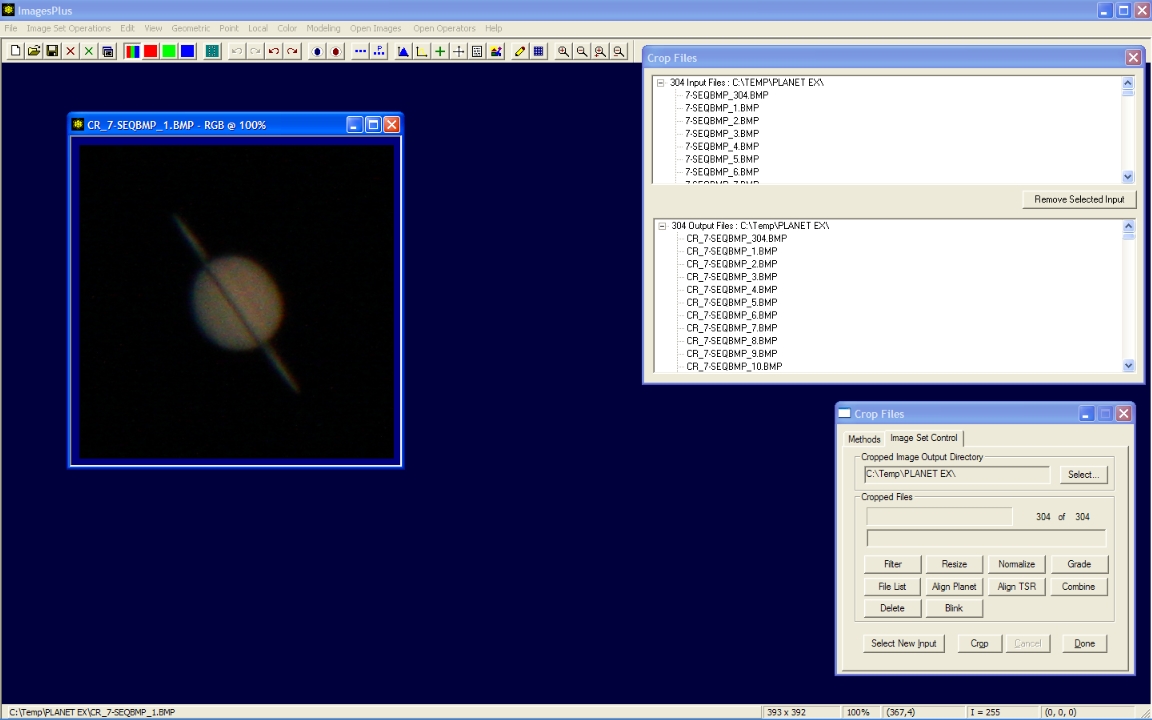
Task: Collapse the 304 Input Files tree node
Action: tap(660, 82)
